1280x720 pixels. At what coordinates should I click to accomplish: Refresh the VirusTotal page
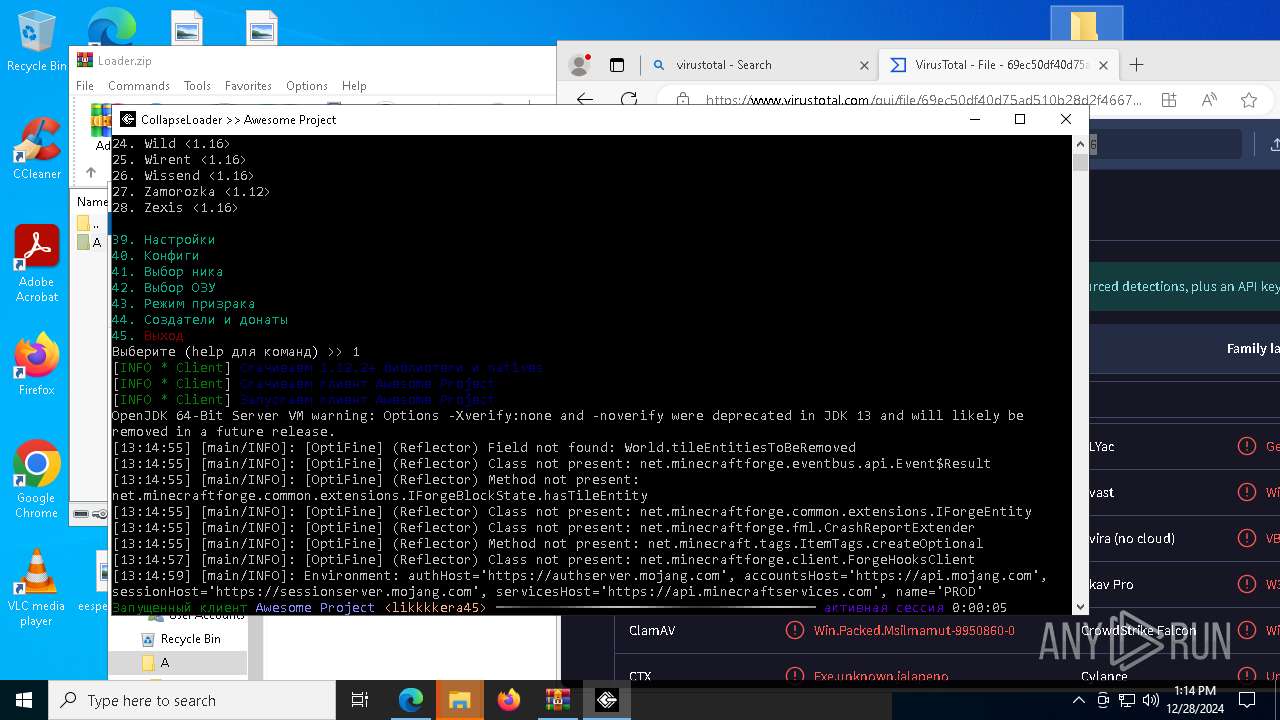tap(629, 100)
